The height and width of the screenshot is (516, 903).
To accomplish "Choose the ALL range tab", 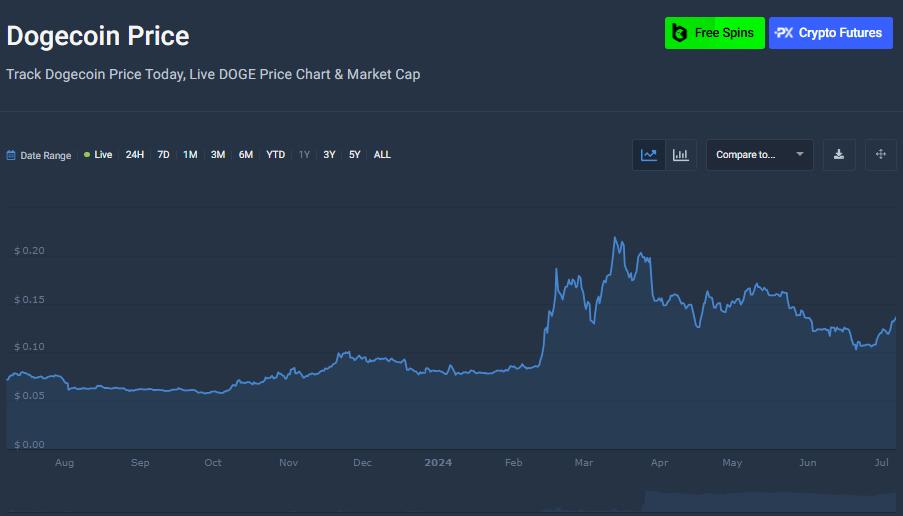I will (382, 155).
